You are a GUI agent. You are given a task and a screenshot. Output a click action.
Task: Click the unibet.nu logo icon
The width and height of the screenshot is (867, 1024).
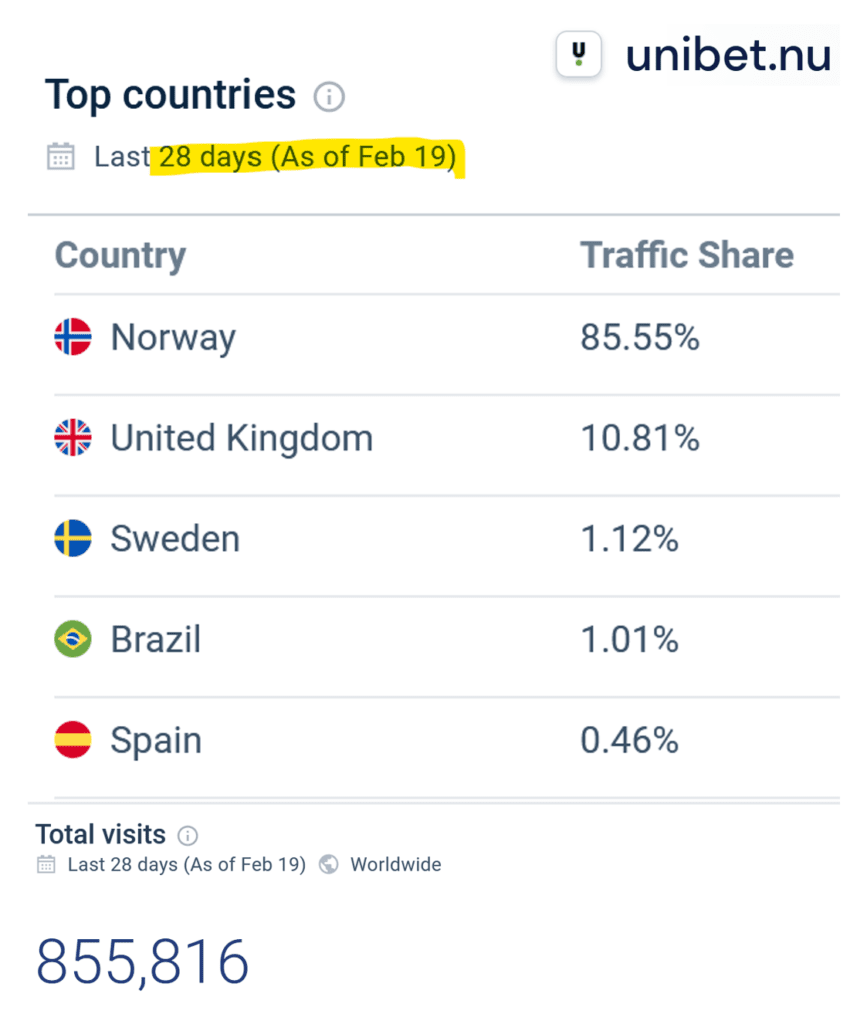click(579, 54)
